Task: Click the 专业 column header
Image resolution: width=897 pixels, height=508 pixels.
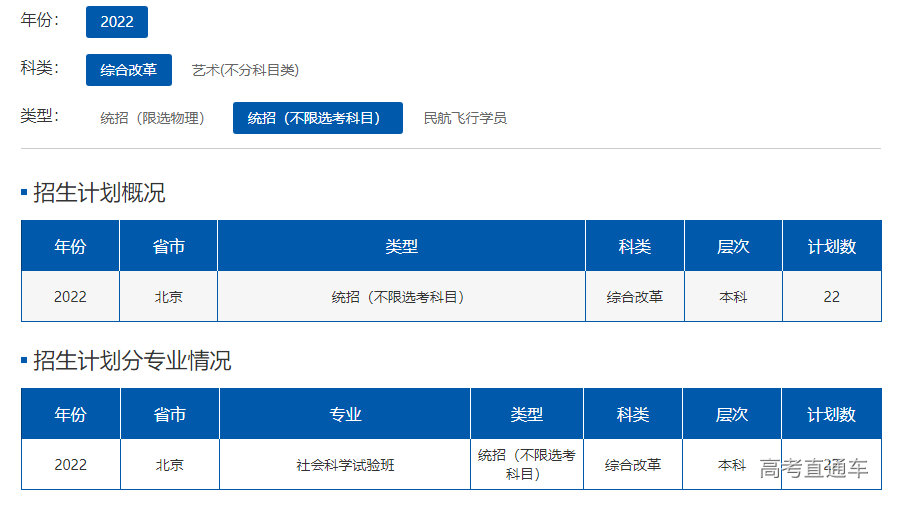Action: tap(345, 414)
